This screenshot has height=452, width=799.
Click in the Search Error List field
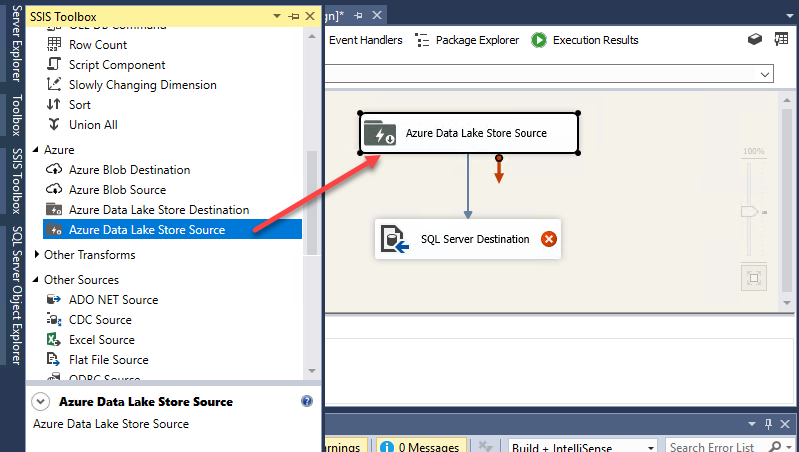717,447
